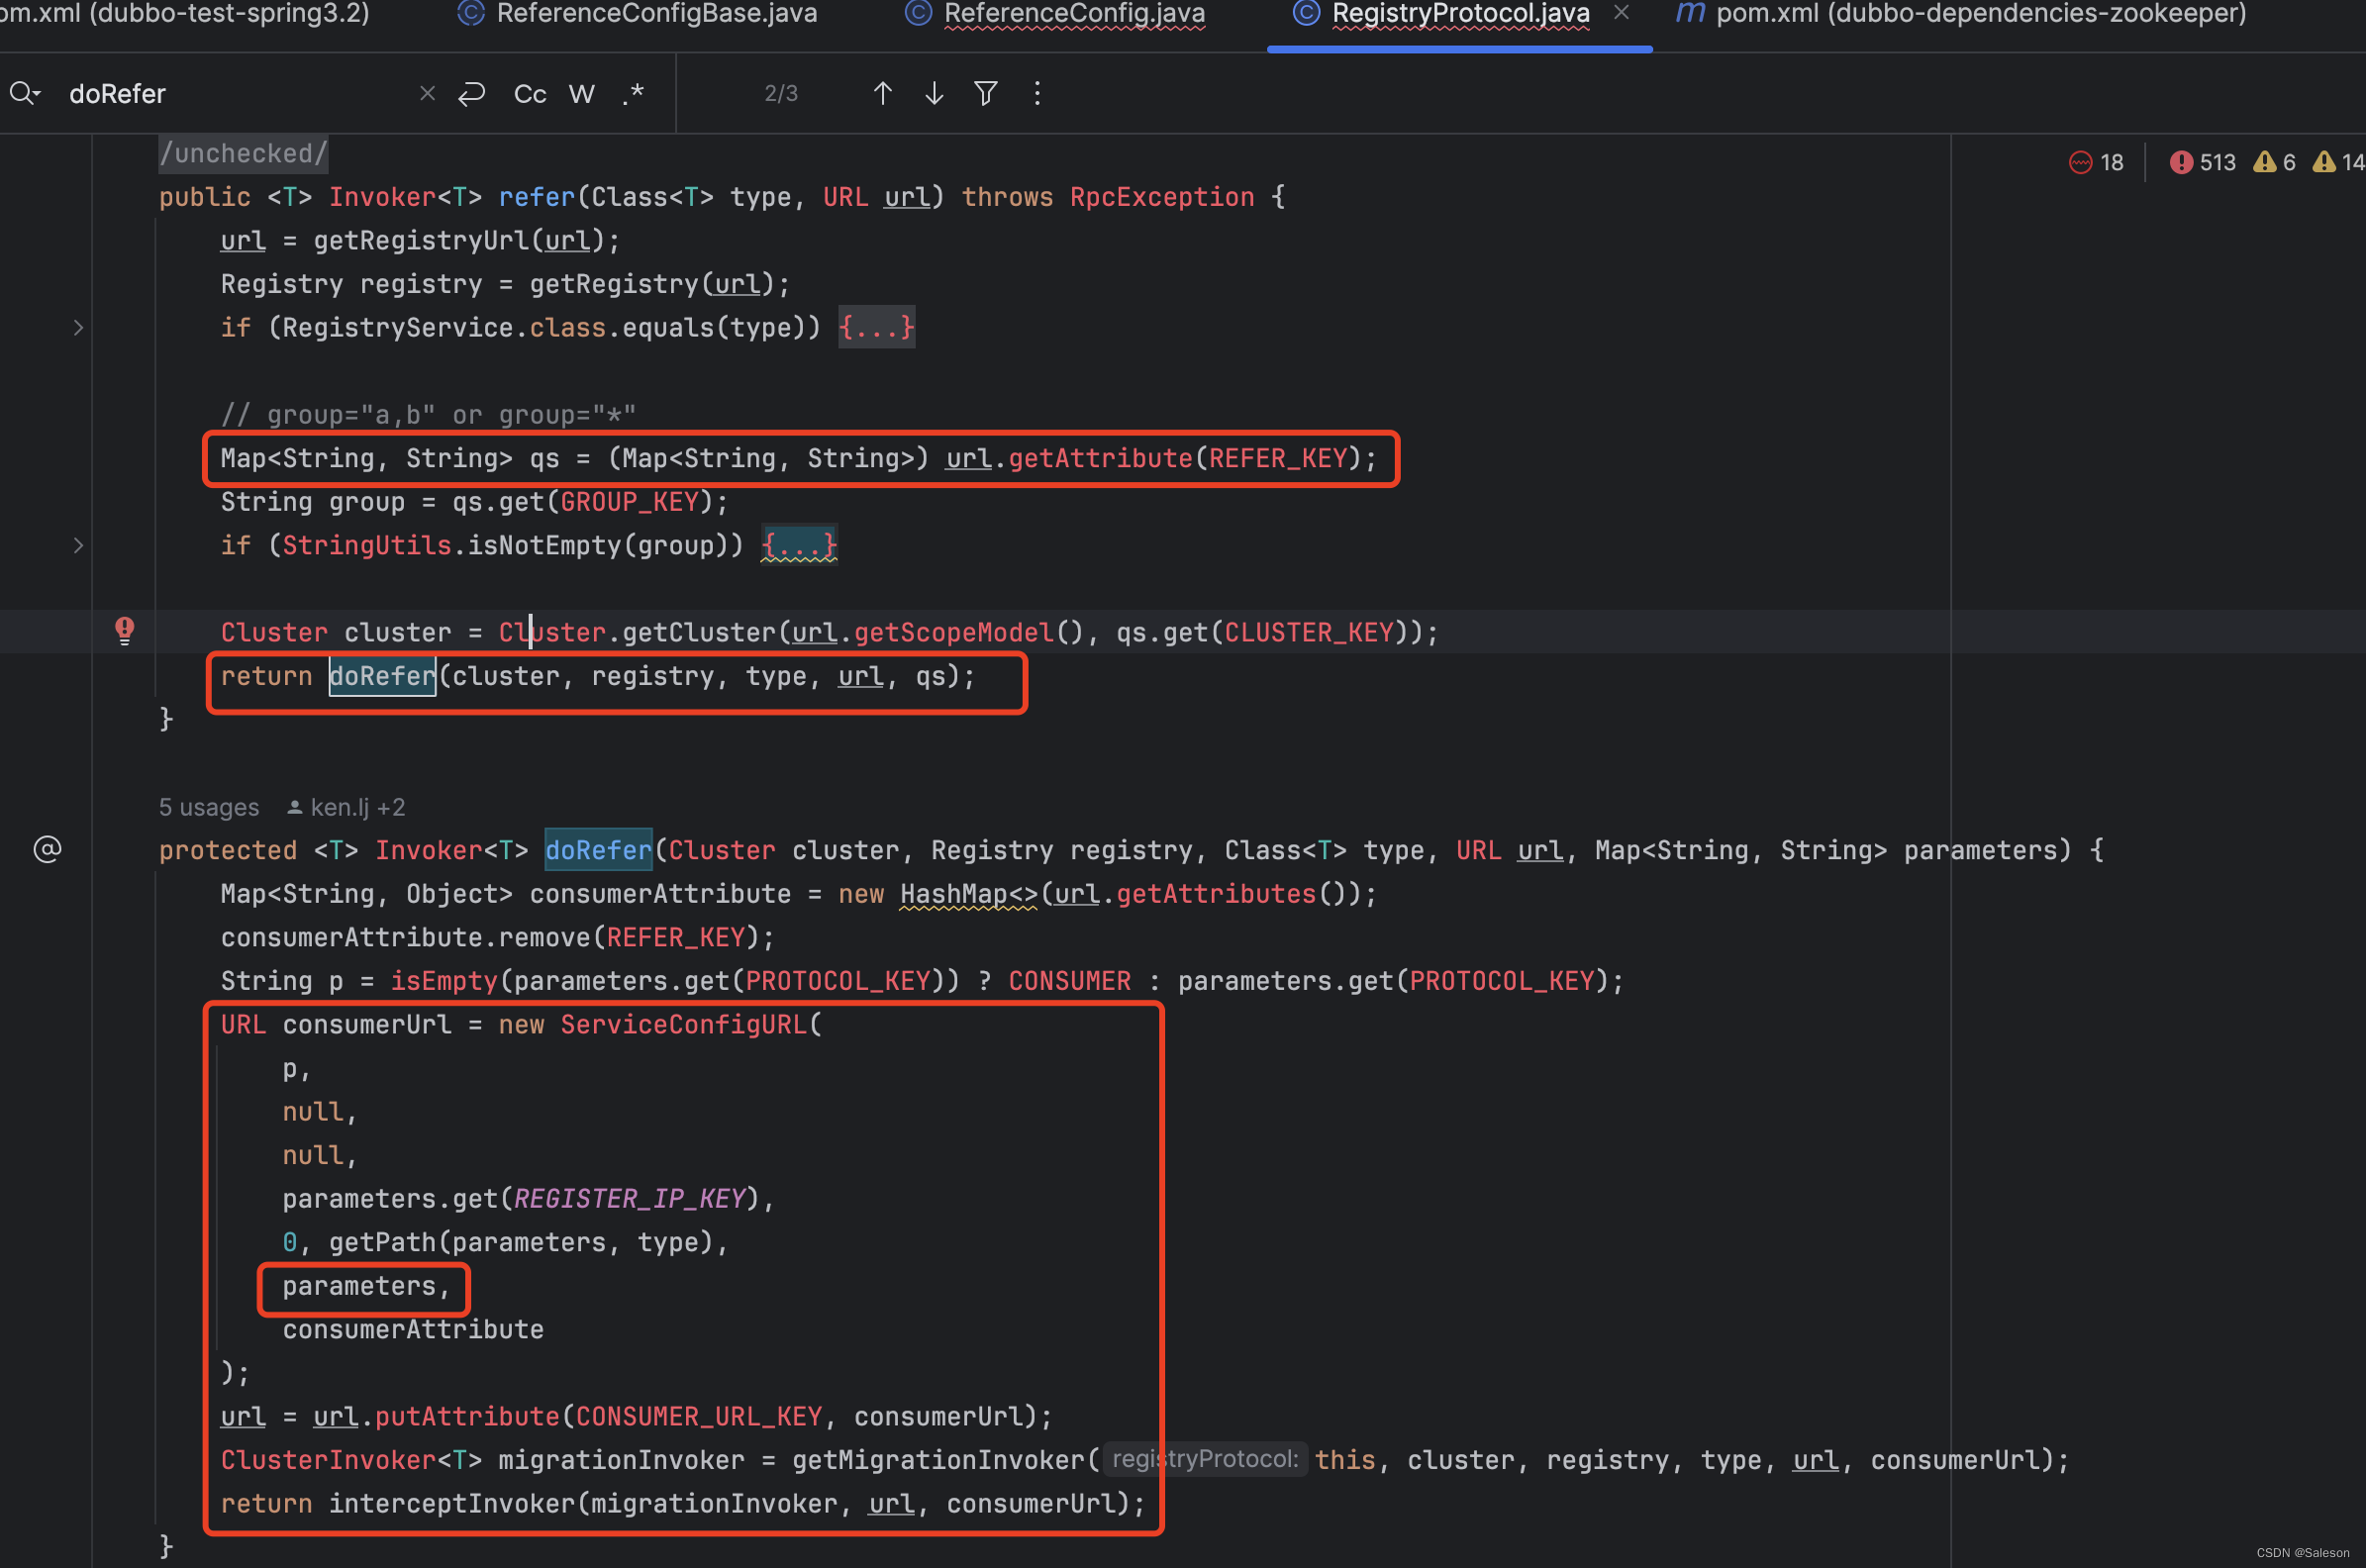Switch to ReferenceConfig.java tab
The height and width of the screenshot is (1568, 2366).
(x=1074, y=14)
